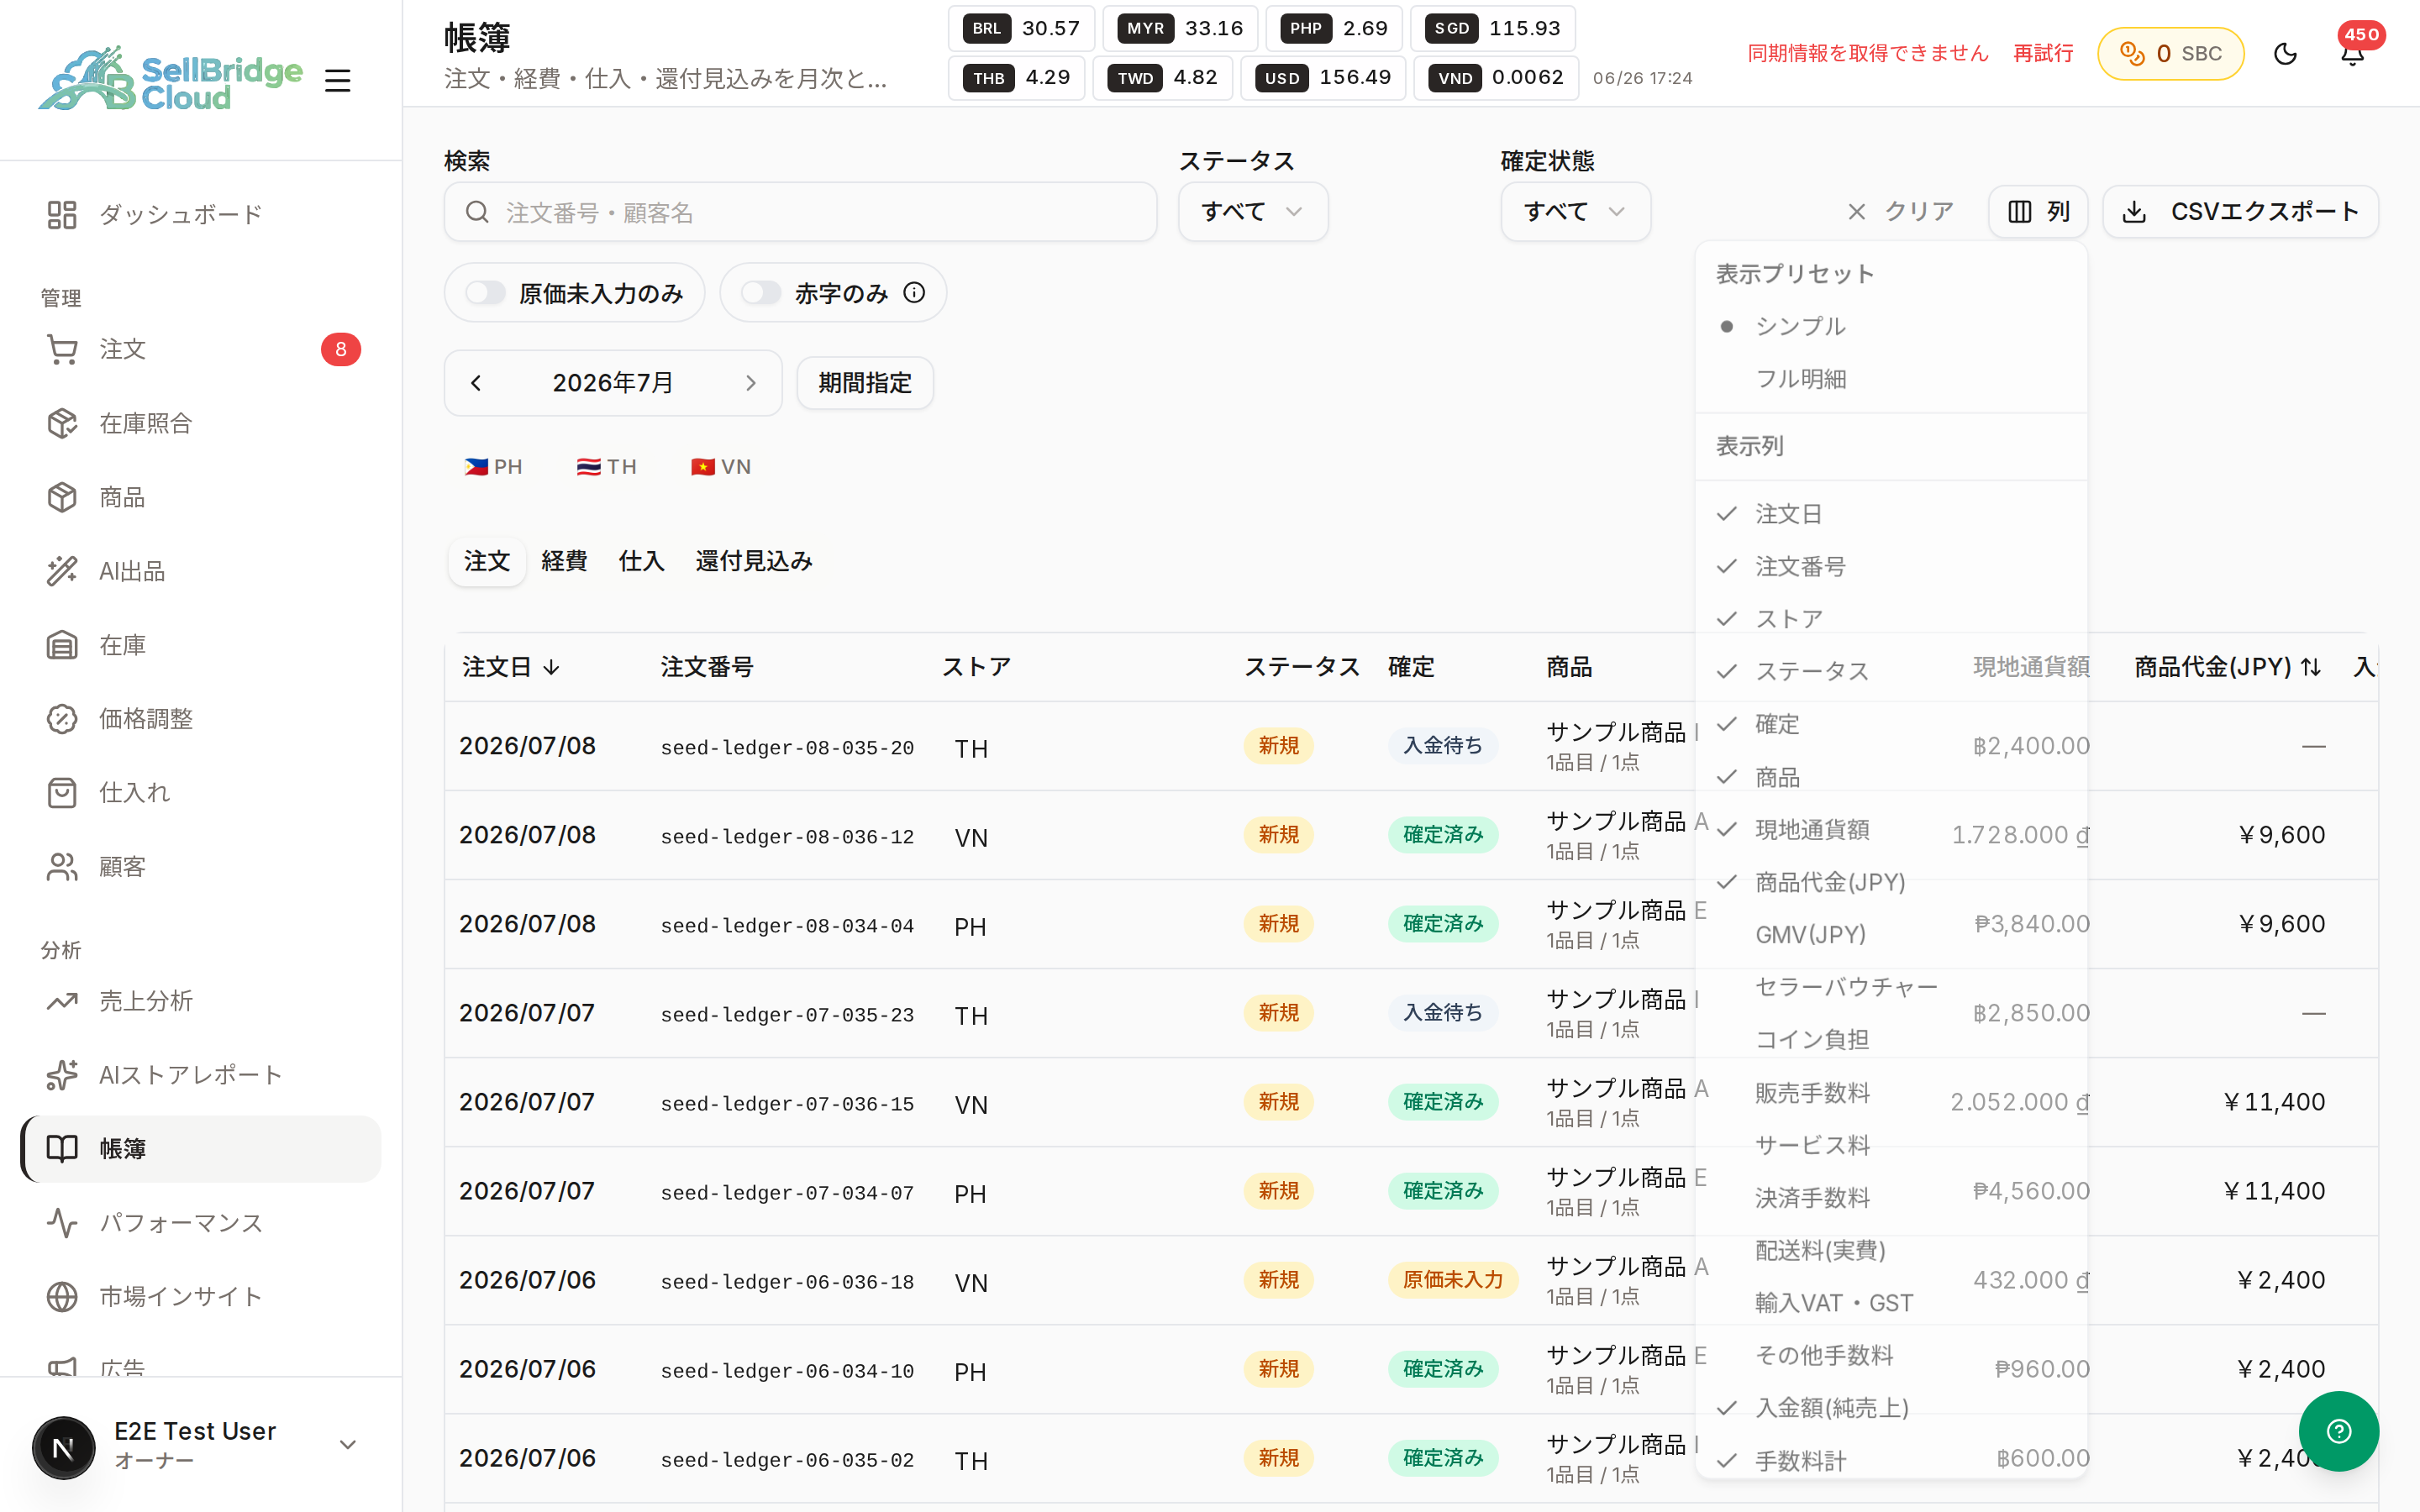Click the help question mark button

pos(2338,1431)
